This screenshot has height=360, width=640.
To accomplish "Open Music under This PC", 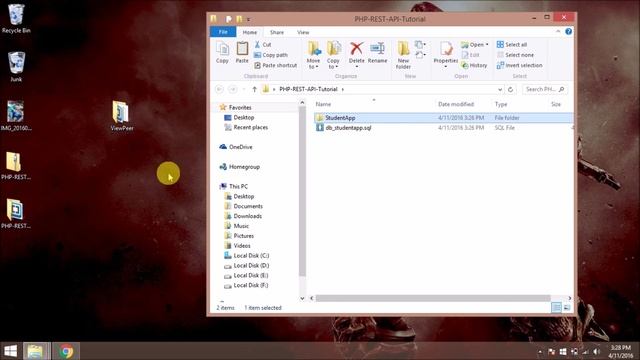I will [241, 226].
